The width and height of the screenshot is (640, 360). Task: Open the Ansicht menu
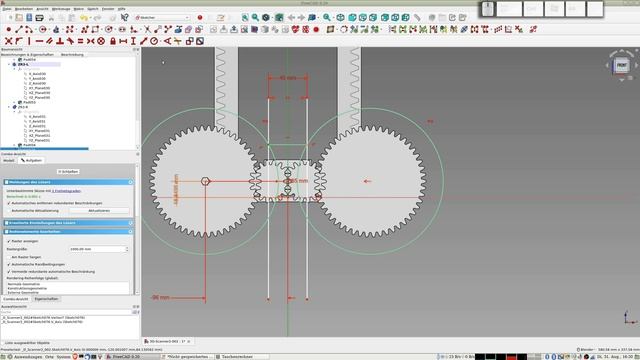point(42,9)
